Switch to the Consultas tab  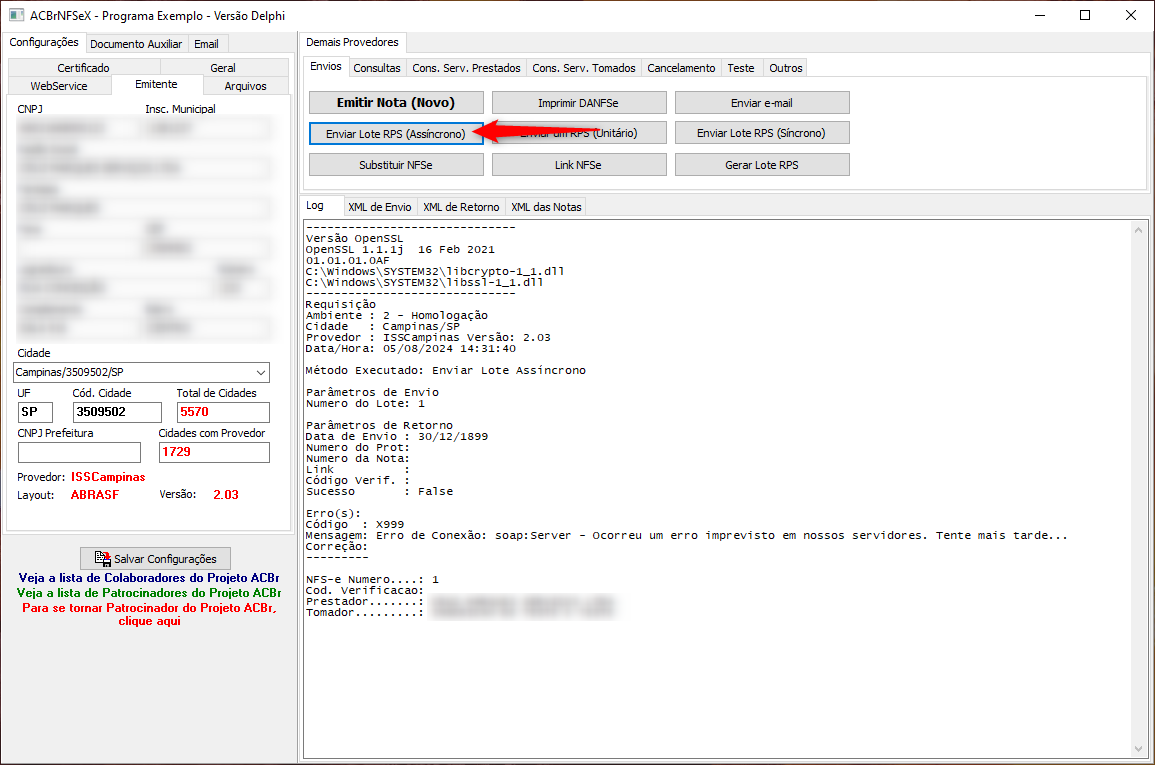coord(376,68)
